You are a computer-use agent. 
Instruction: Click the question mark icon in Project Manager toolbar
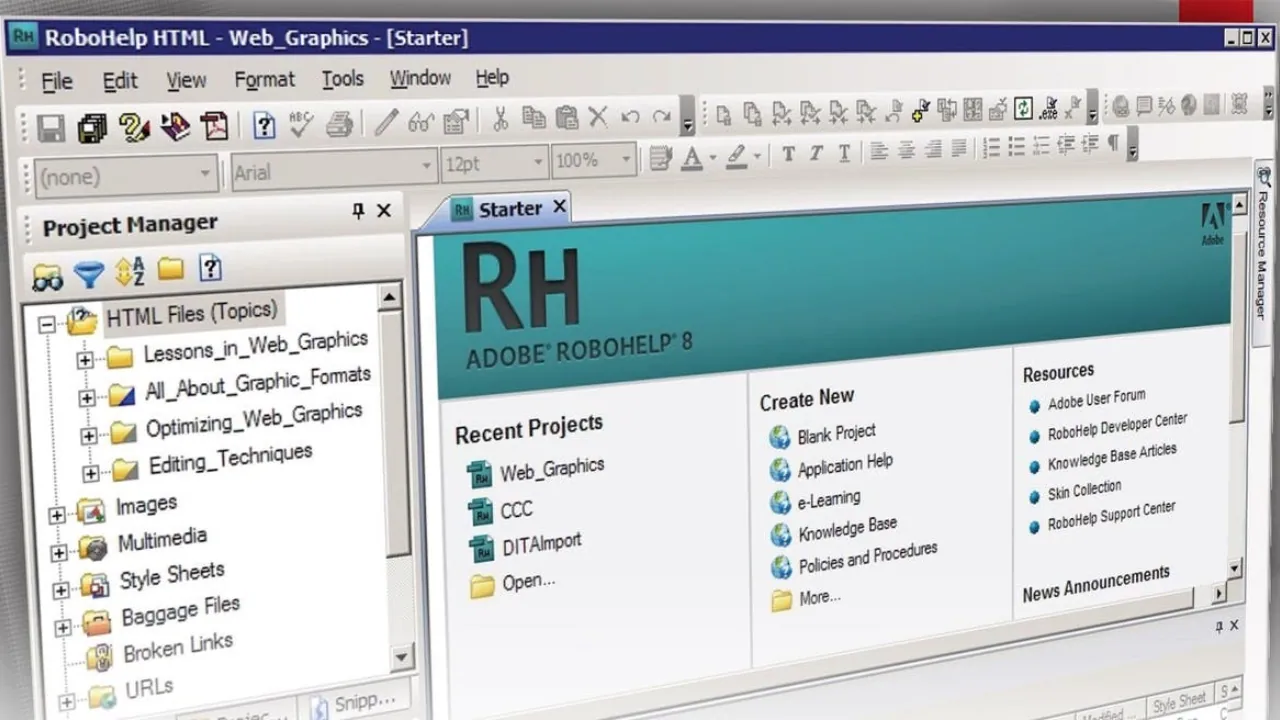click(x=210, y=267)
